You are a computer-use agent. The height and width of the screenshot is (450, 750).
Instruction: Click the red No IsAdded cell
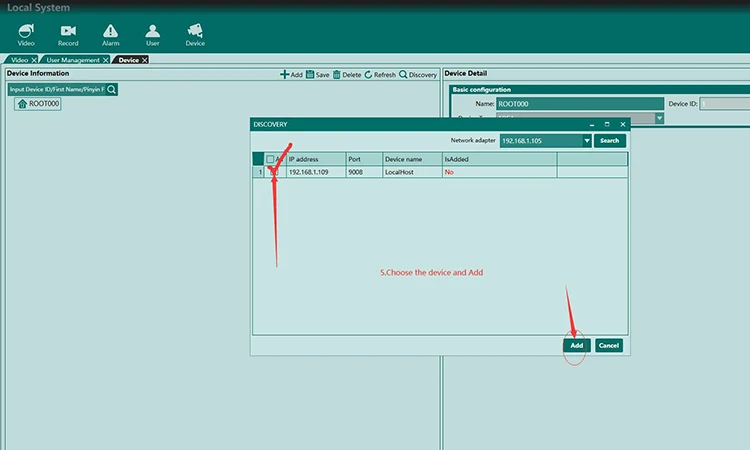499,172
